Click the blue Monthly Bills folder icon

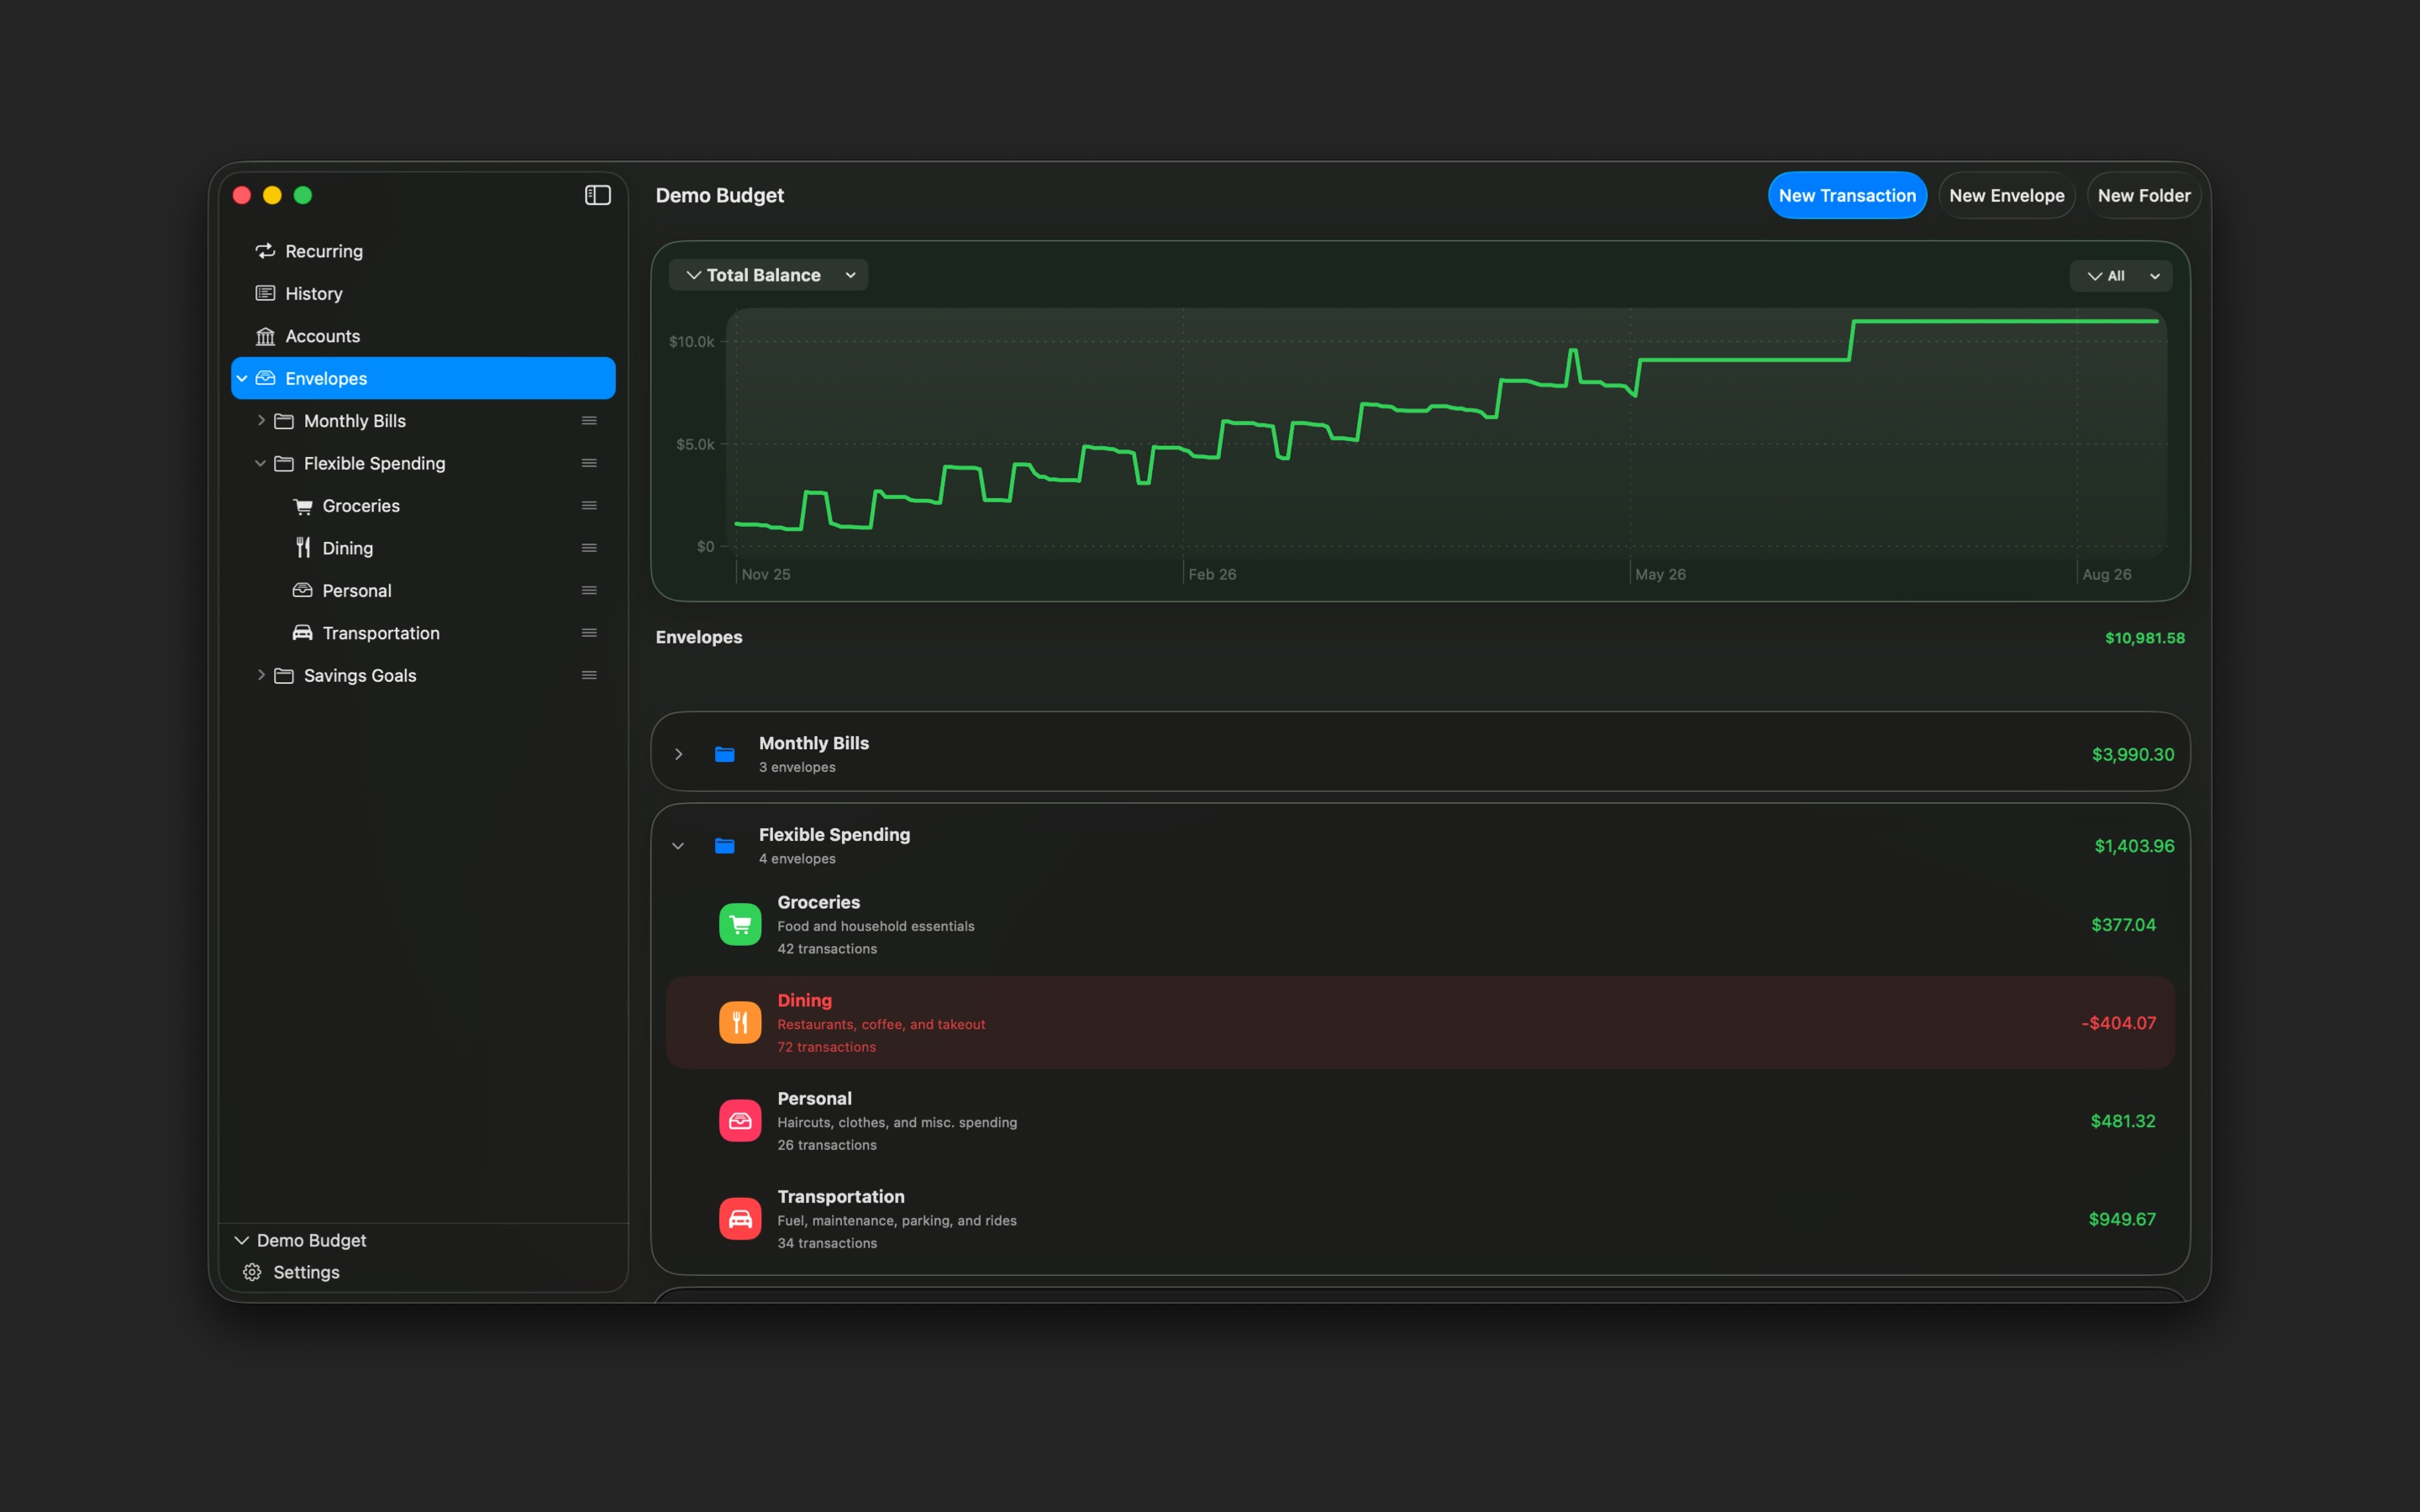725,754
